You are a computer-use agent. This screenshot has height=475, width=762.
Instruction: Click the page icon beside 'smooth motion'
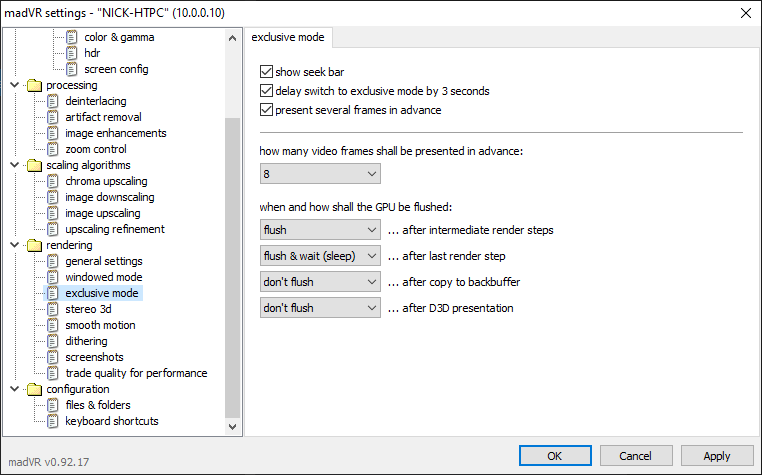(x=54, y=325)
